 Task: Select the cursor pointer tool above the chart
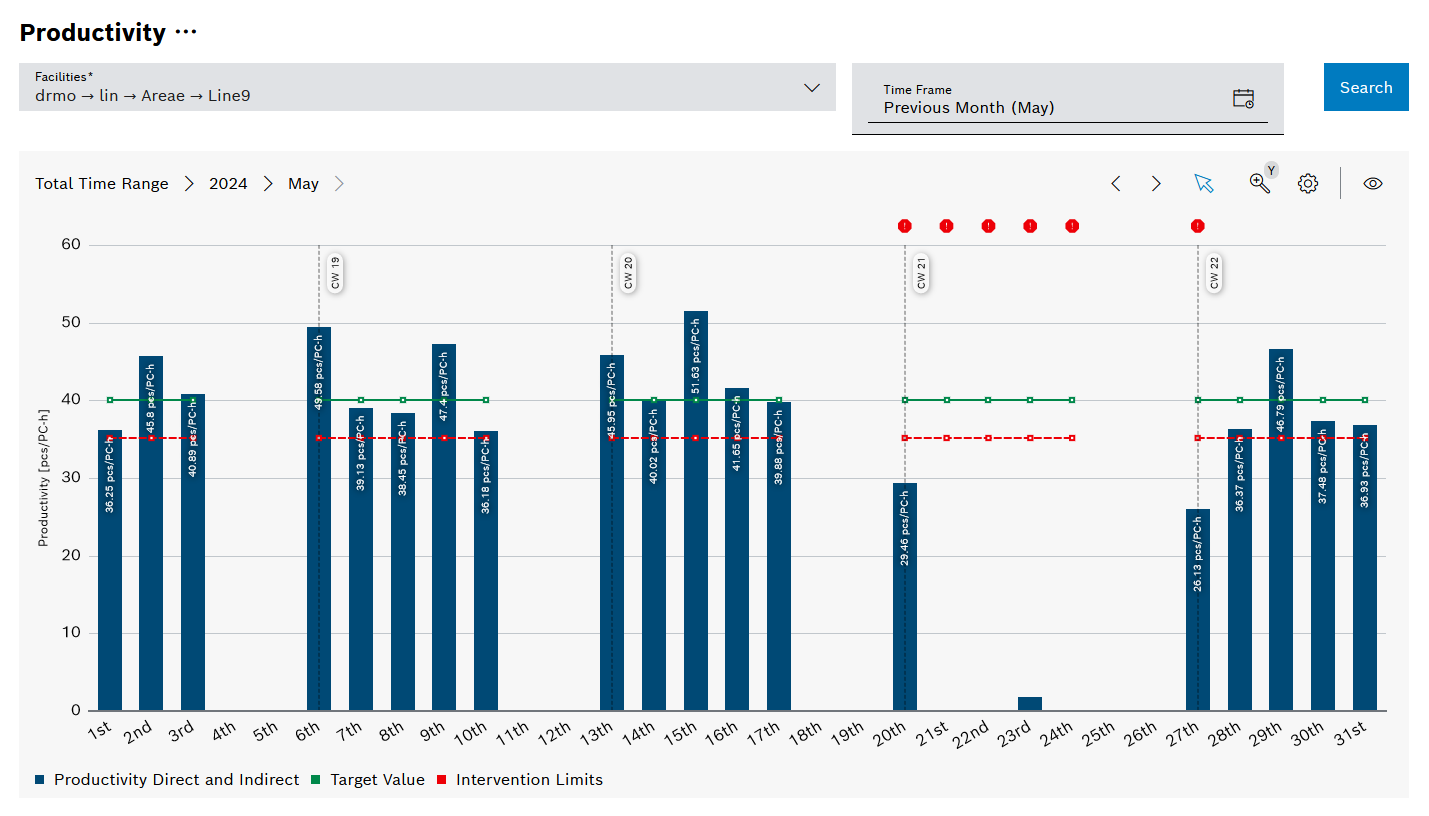1204,183
